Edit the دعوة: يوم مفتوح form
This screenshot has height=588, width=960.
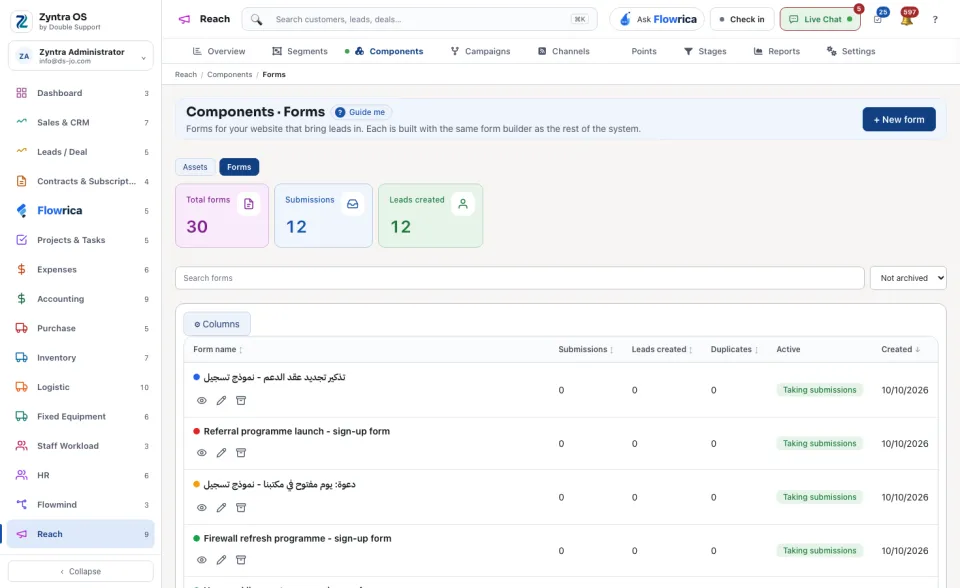221,508
